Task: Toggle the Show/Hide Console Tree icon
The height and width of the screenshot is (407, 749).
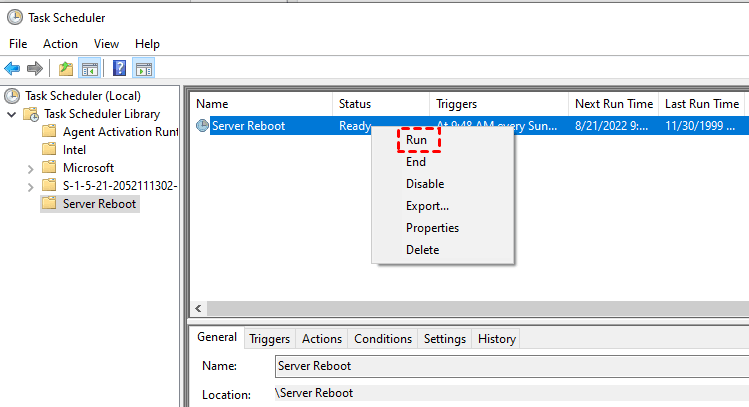Action: pyautogui.click(x=89, y=68)
